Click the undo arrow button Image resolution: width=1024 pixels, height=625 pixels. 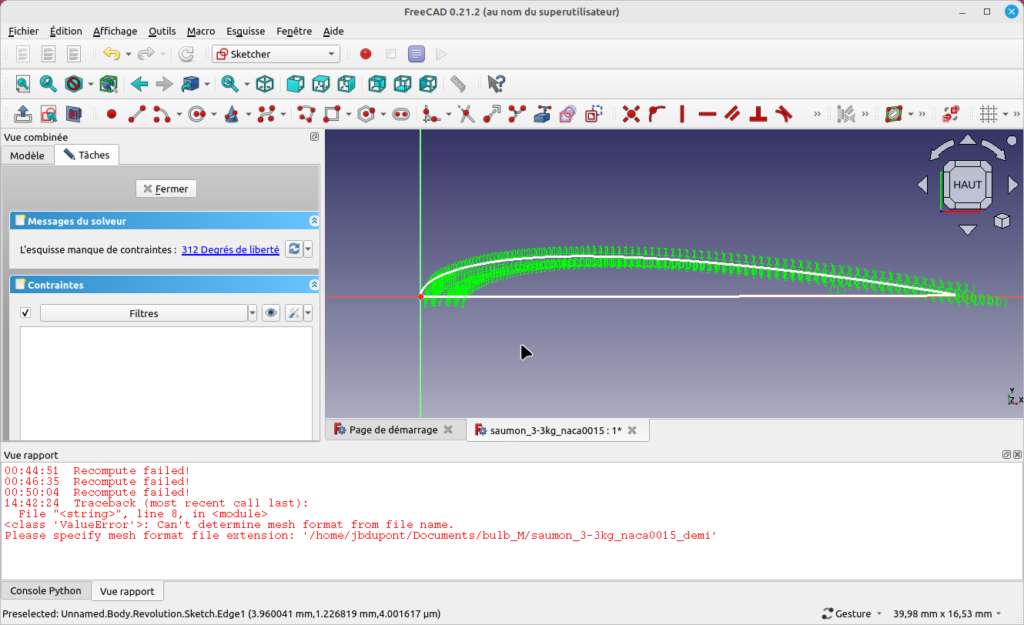point(112,54)
